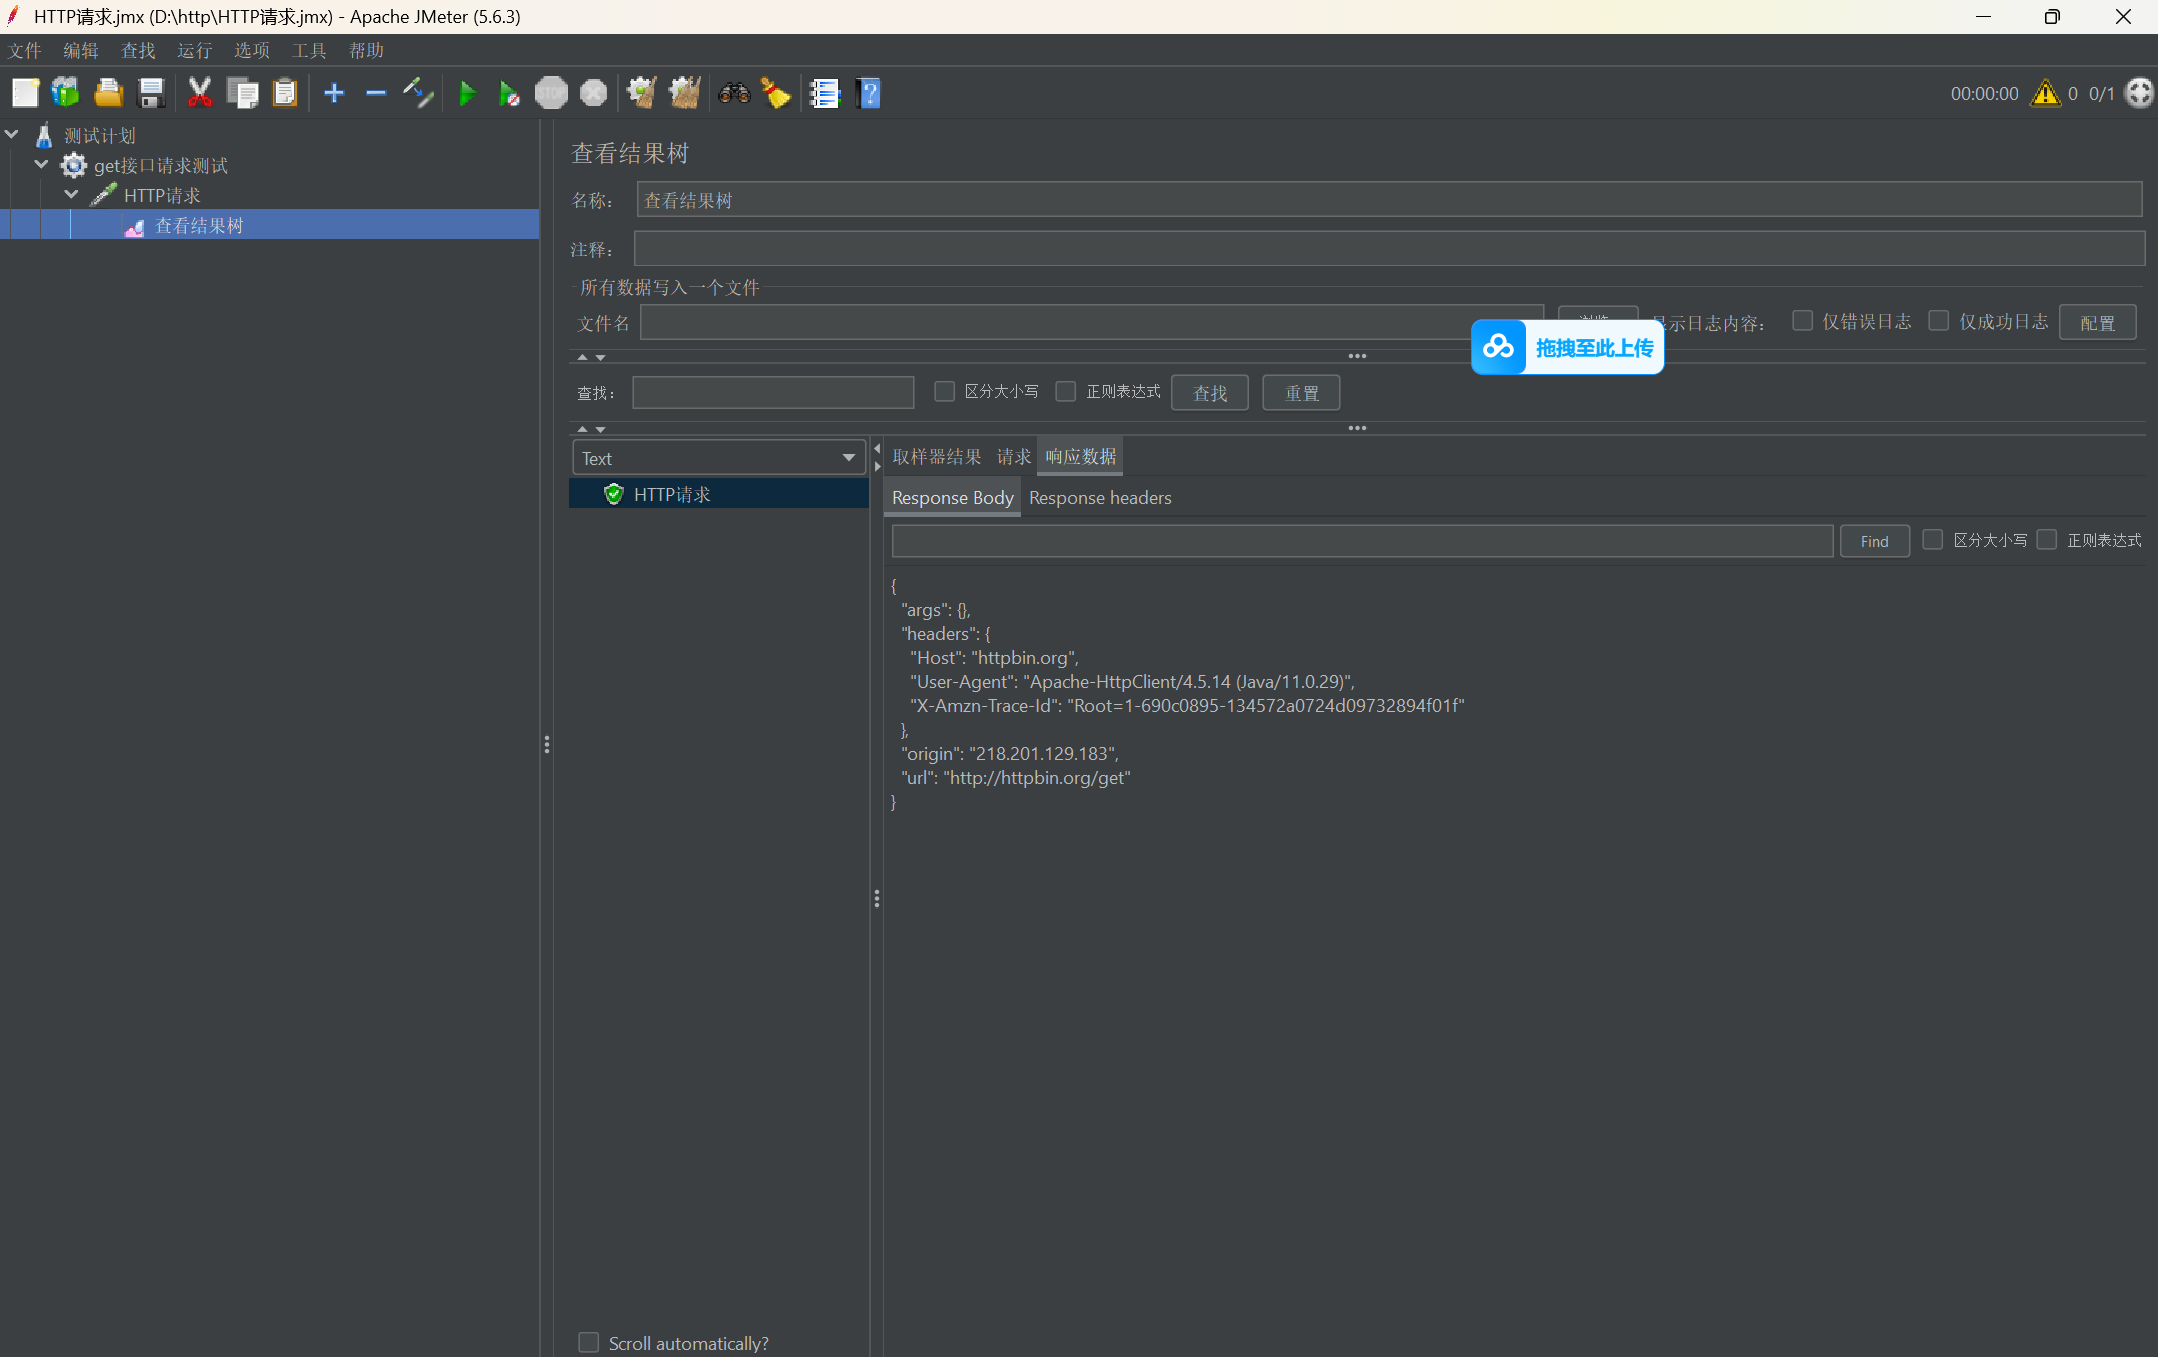Viewport: 2158px width, 1357px height.
Task: Switch to Response headers tab
Action: [x=1099, y=498]
